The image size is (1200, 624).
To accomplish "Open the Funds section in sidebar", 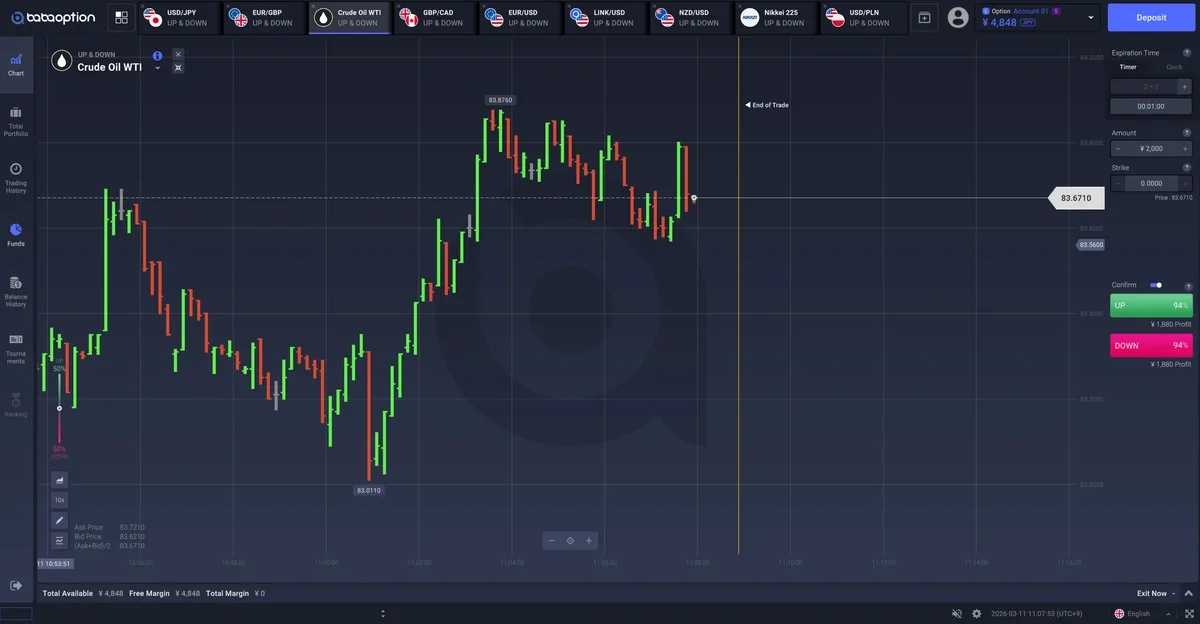I will pos(16,235).
